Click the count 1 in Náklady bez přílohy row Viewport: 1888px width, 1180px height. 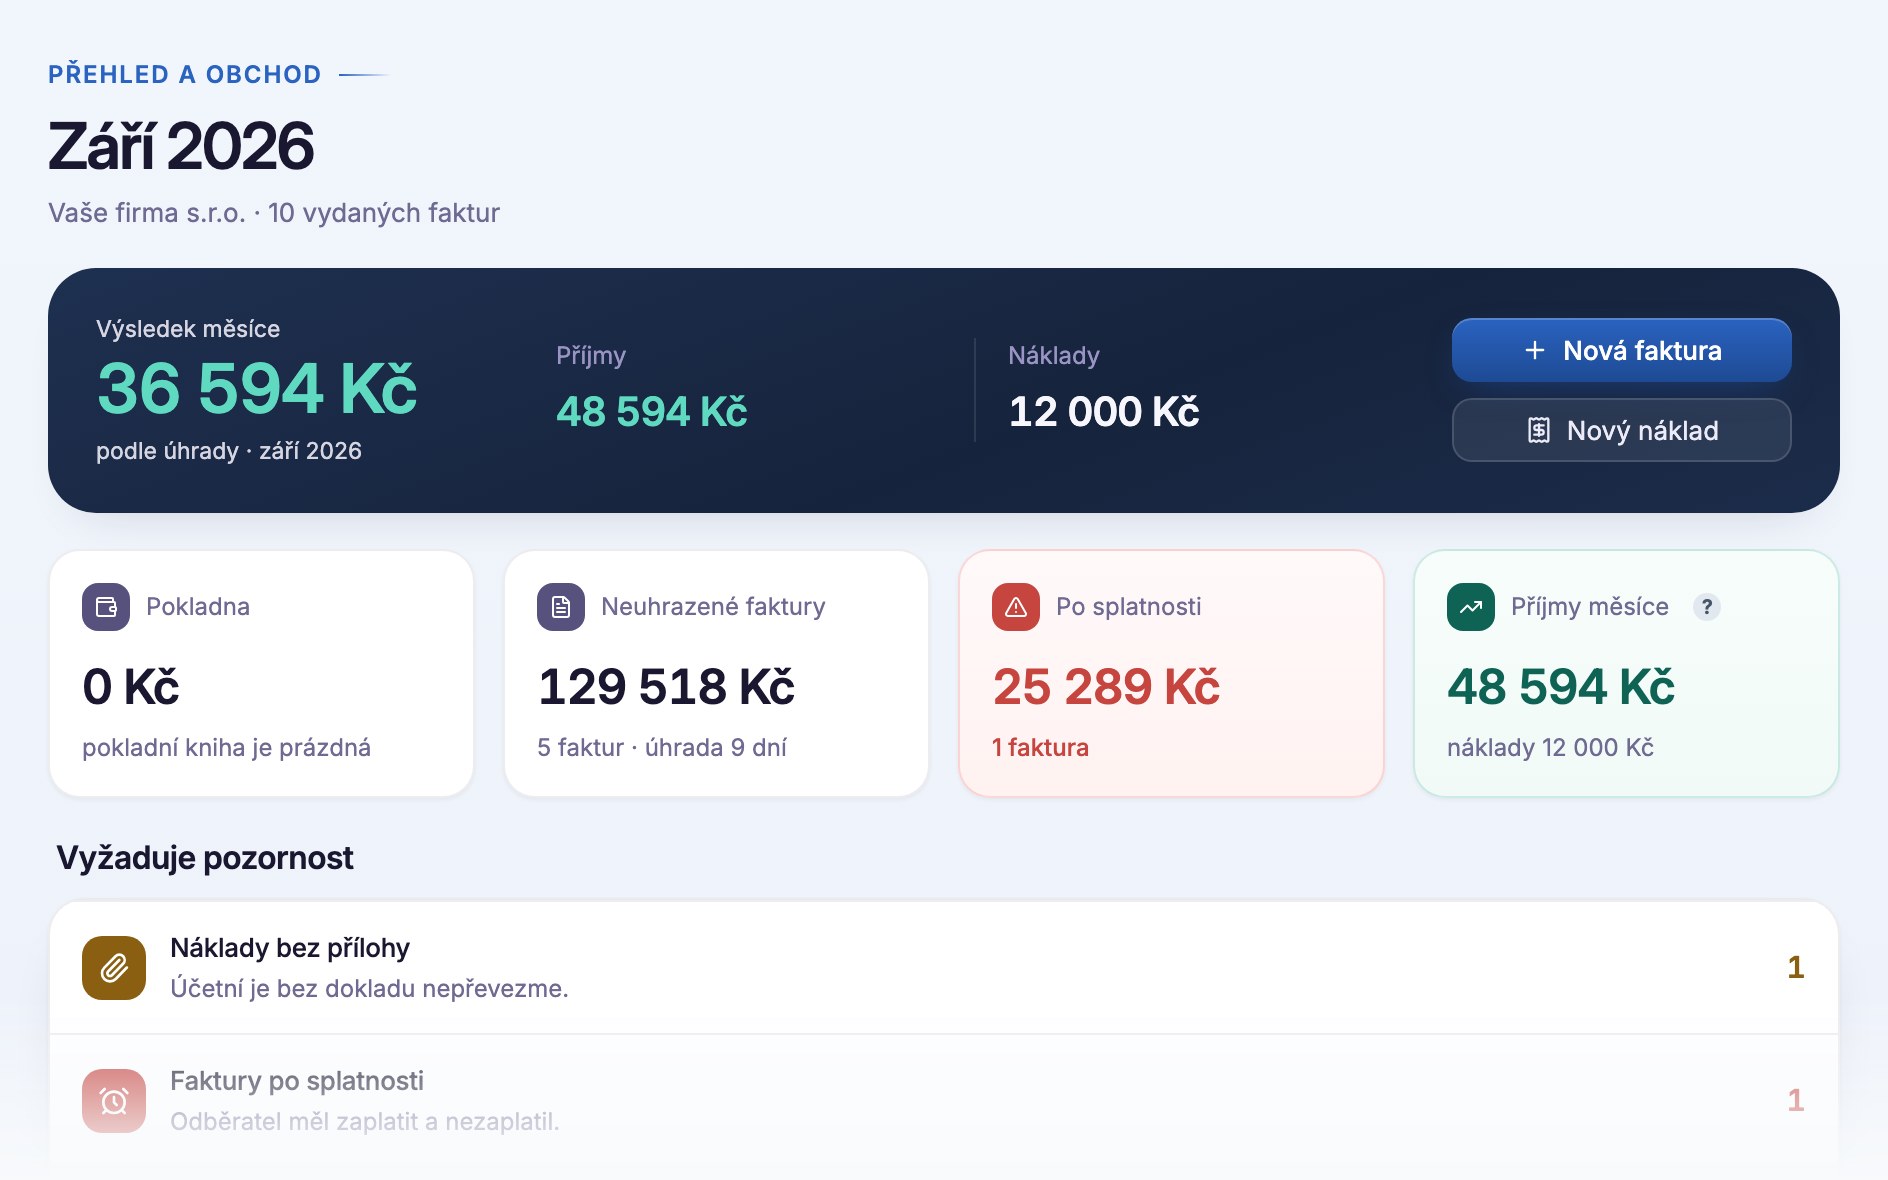pyautogui.click(x=1796, y=968)
